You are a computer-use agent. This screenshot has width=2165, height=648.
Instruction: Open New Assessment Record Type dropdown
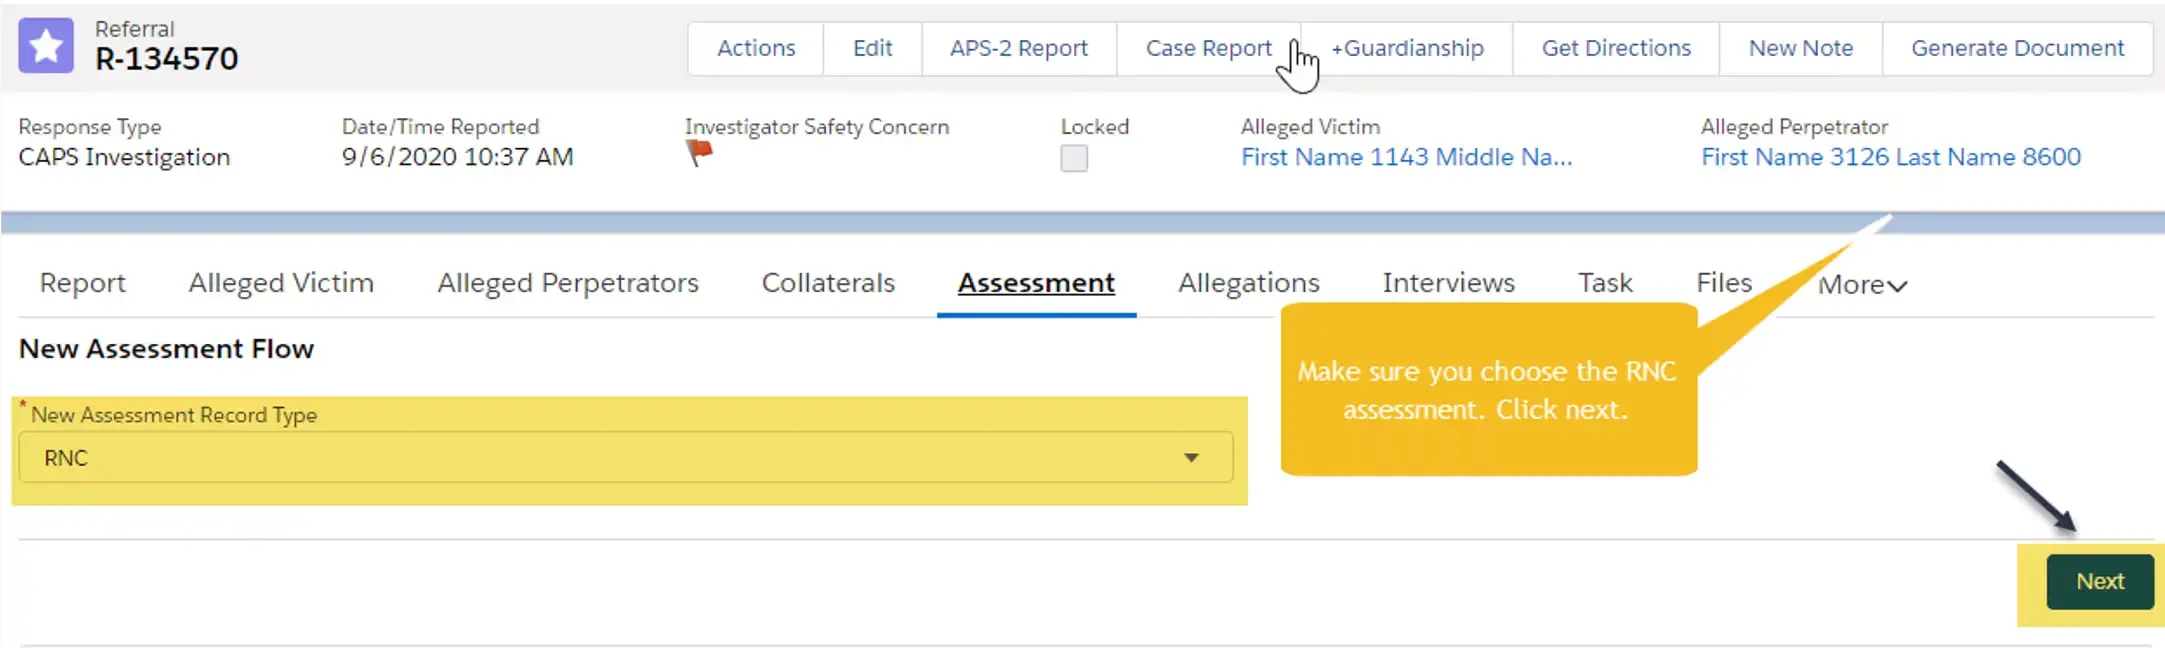pyautogui.click(x=626, y=458)
